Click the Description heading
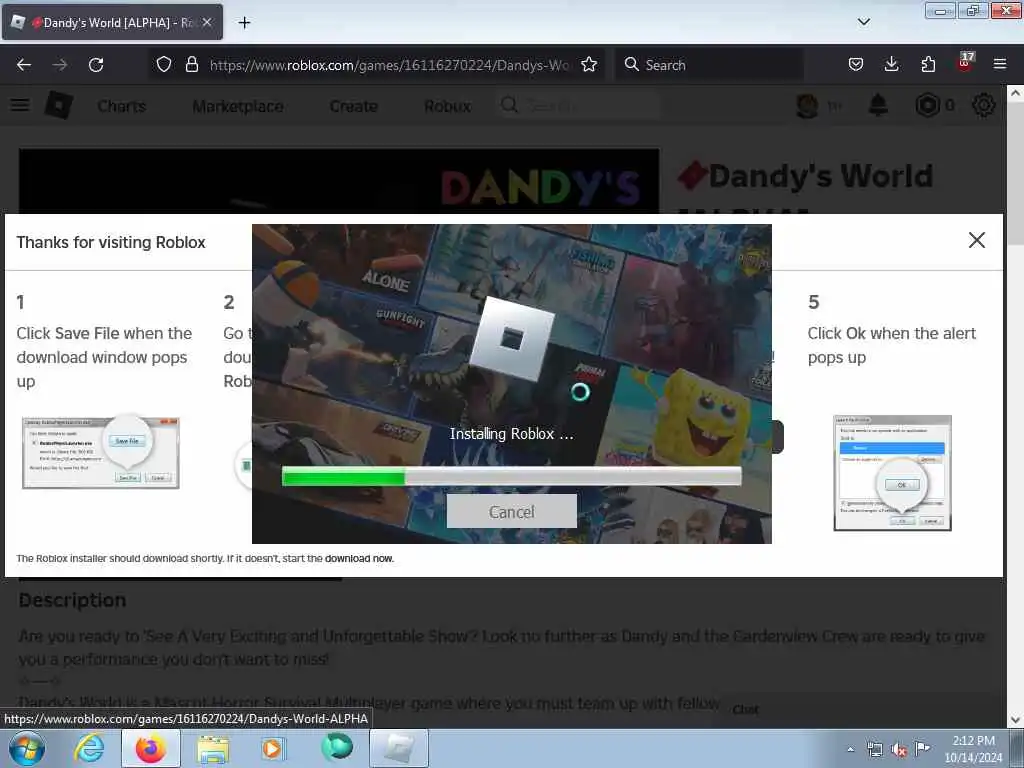The image size is (1024, 768). pyautogui.click(x=72, y=600)
